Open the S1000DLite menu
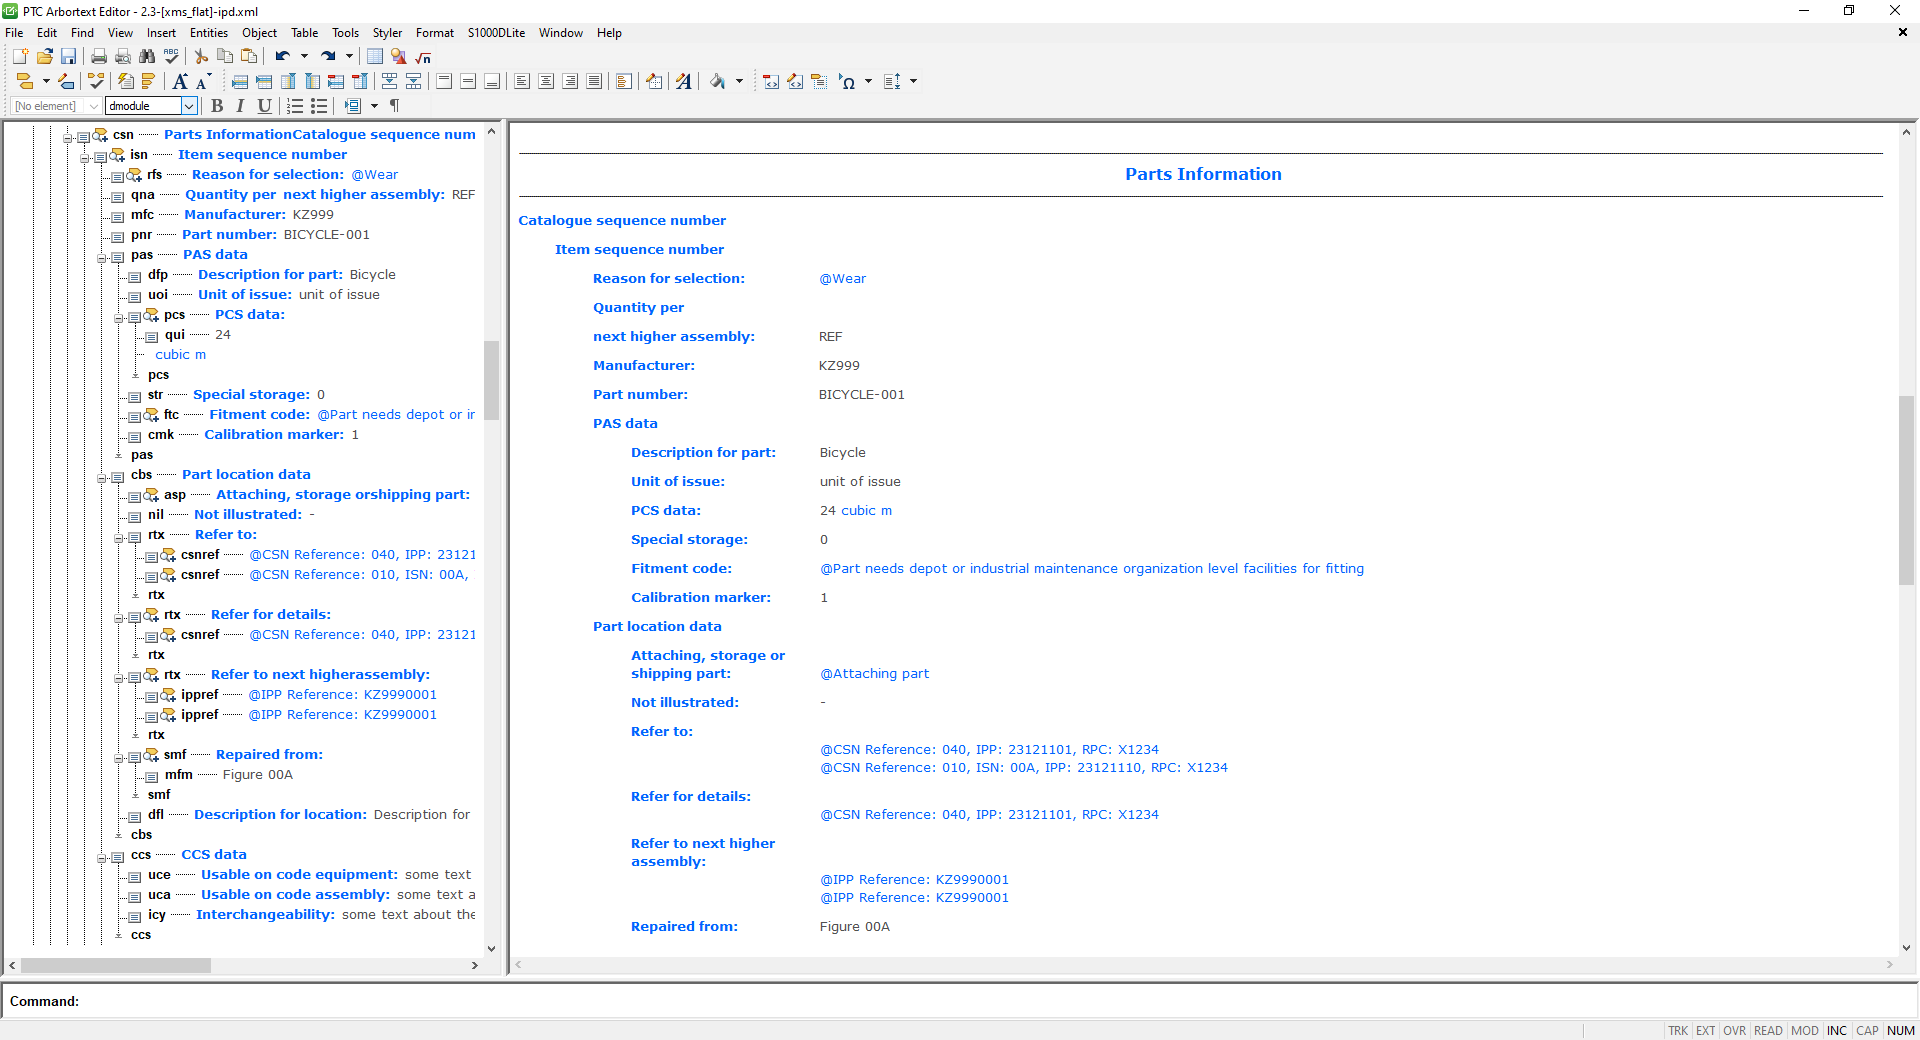Screen dimensions: 1920x1040 click(x=497, y=32)
